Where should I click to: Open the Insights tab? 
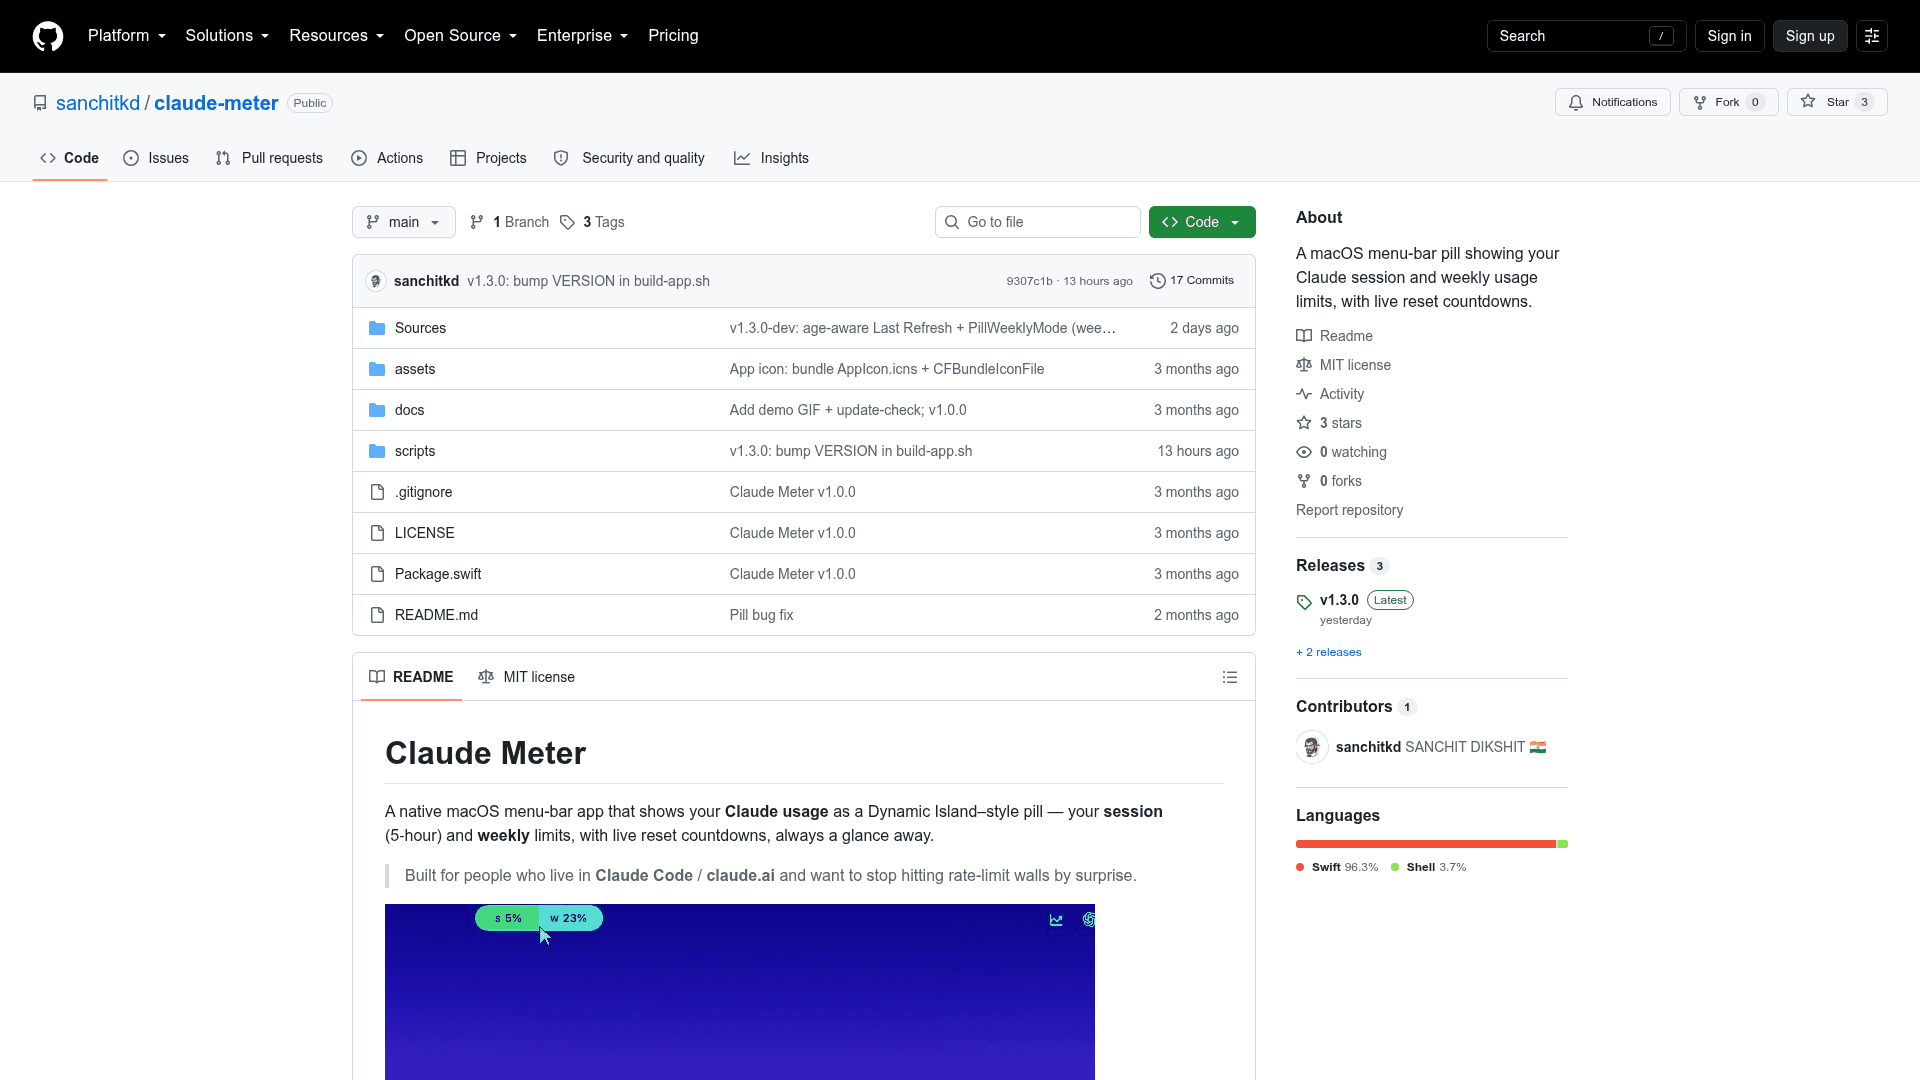click(x=771, y=158)
